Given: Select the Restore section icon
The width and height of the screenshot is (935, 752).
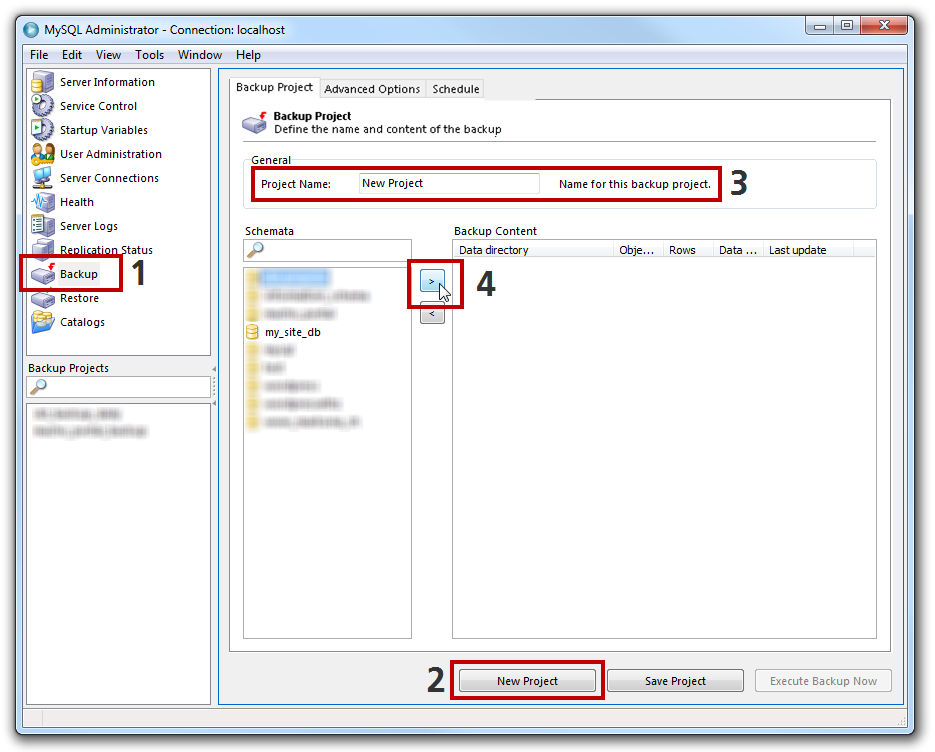Looking at the screenshot, I should click(43, 298).
